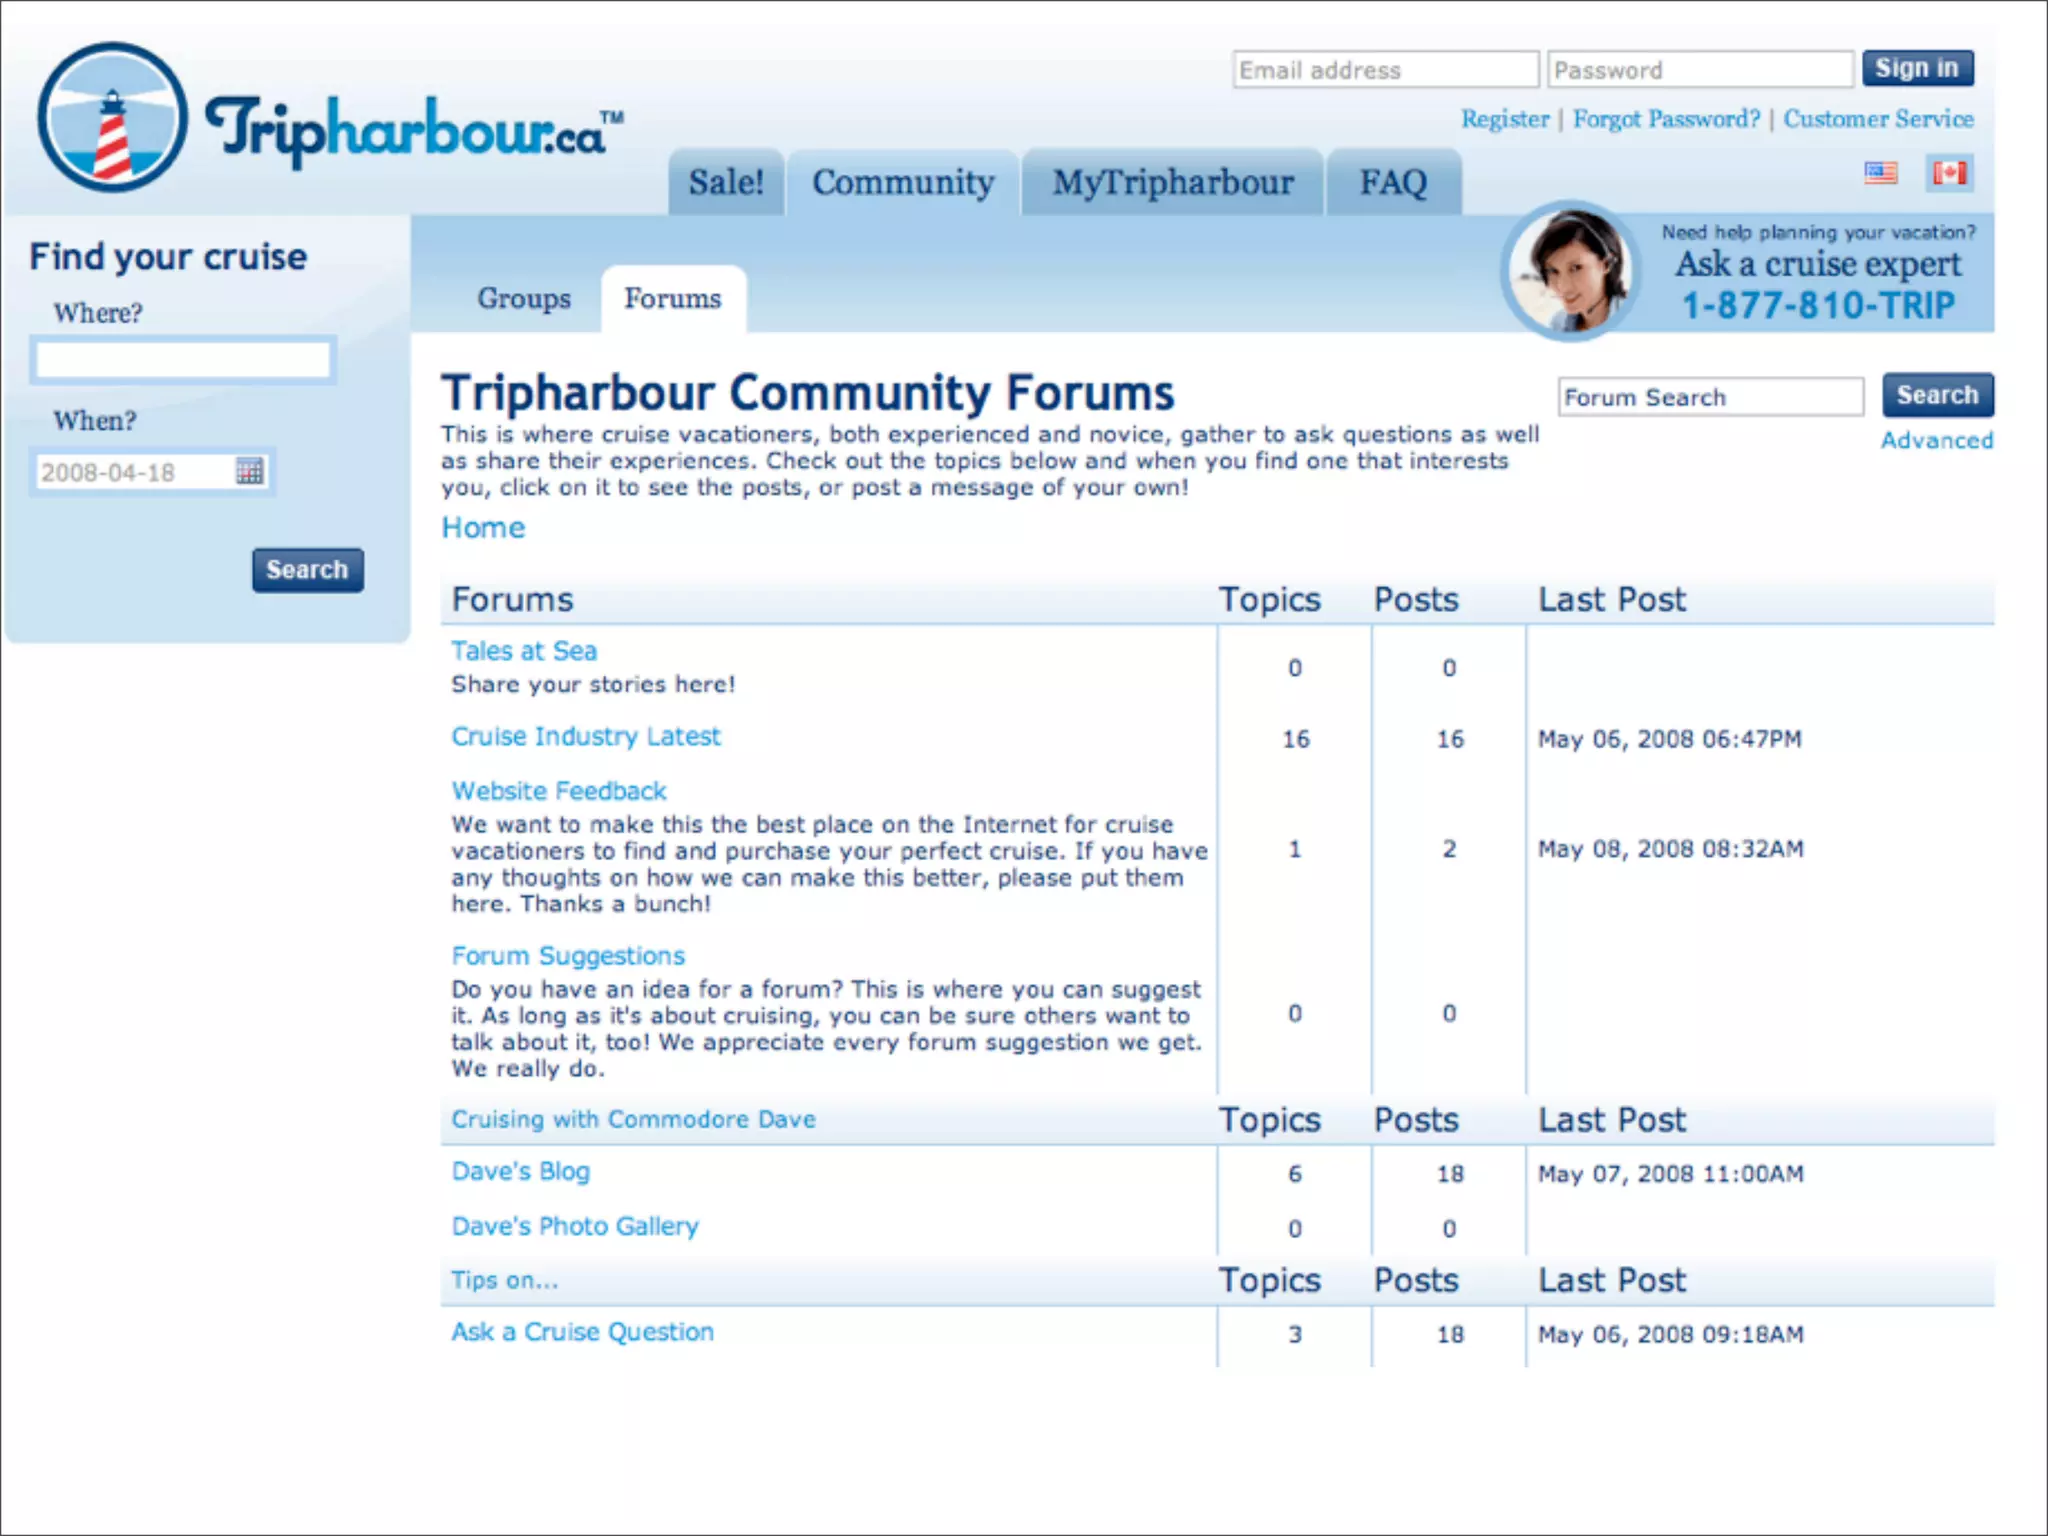Open the Customer Service link
This screenshot has width=2048, height=1536.
click(1878, 119)
